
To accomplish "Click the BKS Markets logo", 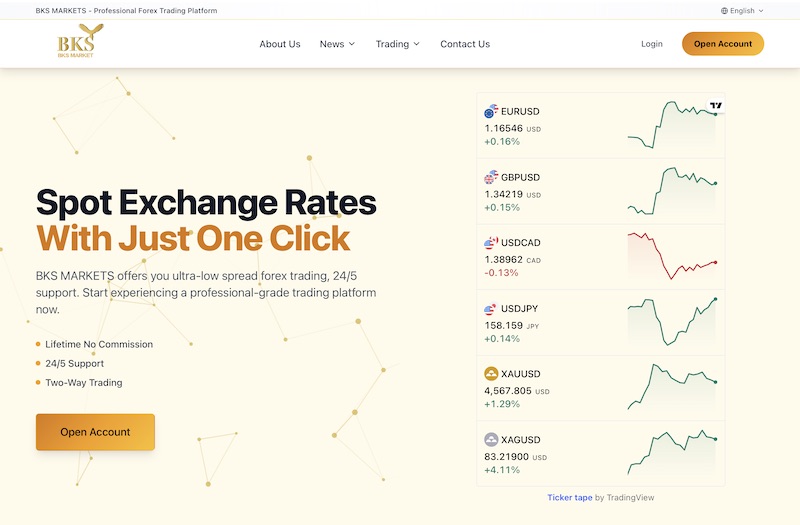I will click(x=76, y=43).
